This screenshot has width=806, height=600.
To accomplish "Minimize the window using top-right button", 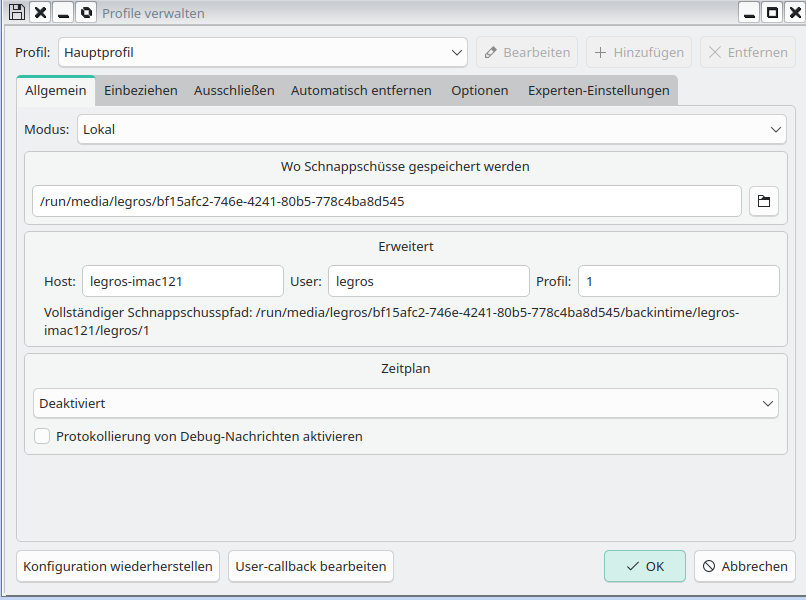I will (x=750, y=13).
